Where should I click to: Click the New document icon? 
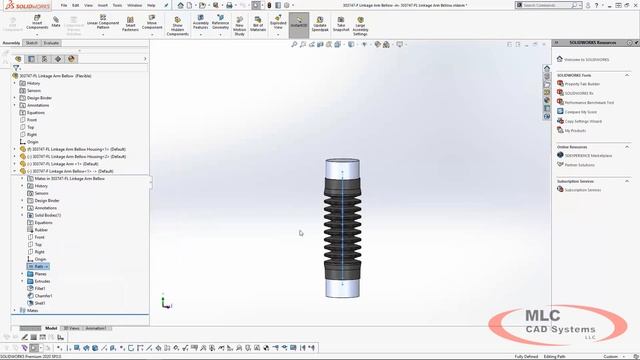(189, 5)
